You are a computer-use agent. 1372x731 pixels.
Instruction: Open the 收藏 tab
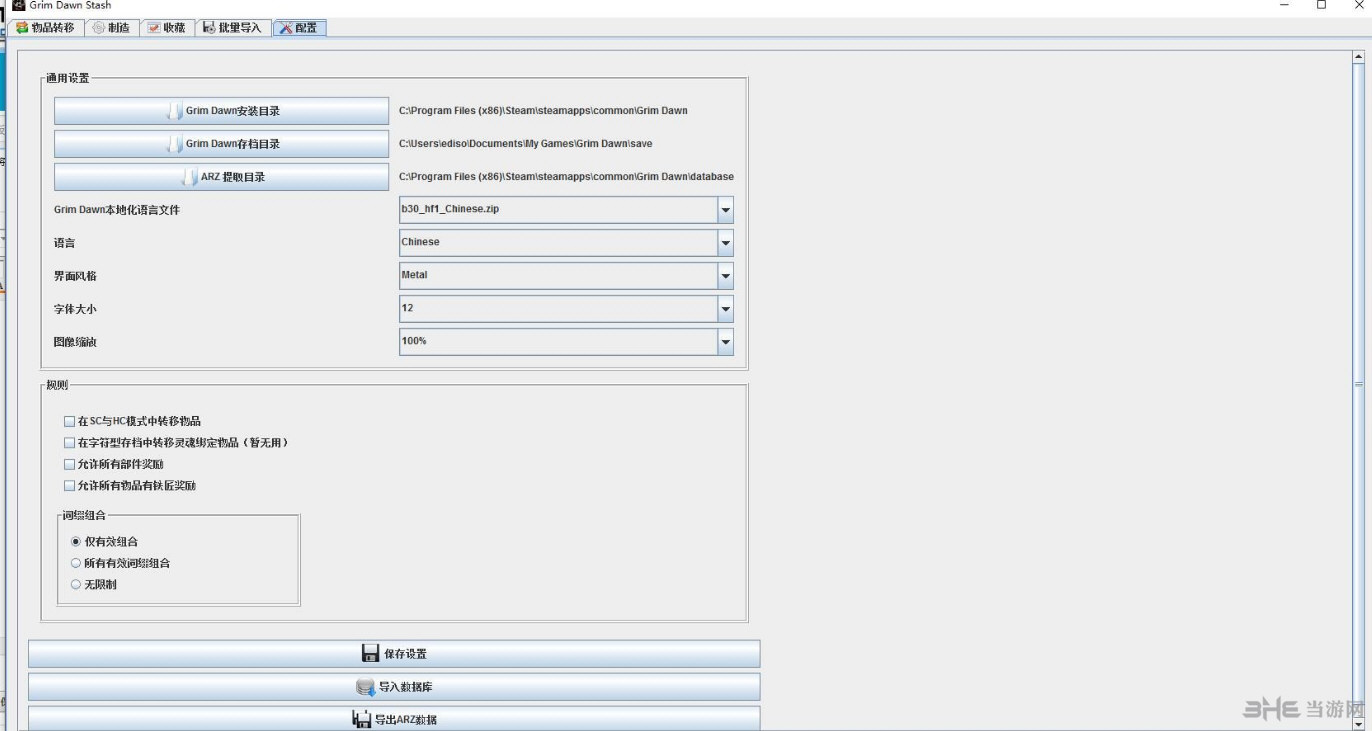click(x=166, y=28)
